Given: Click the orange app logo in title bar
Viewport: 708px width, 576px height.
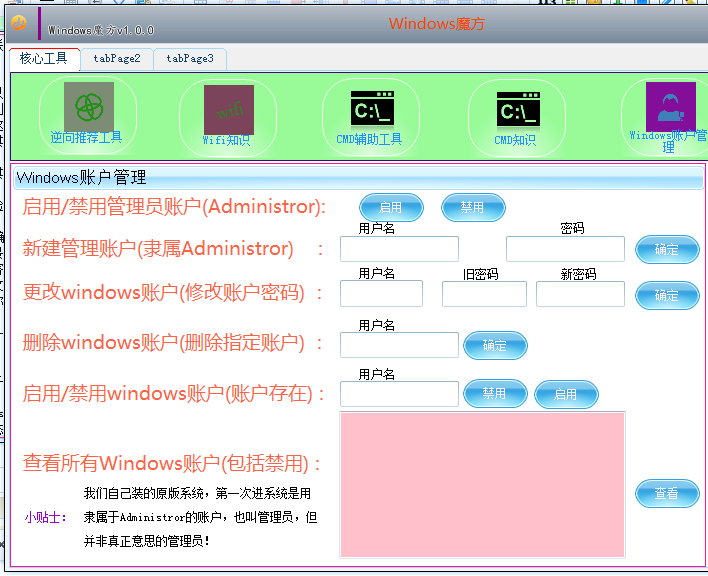Looking at the screenshot, I should pos(19,22).
